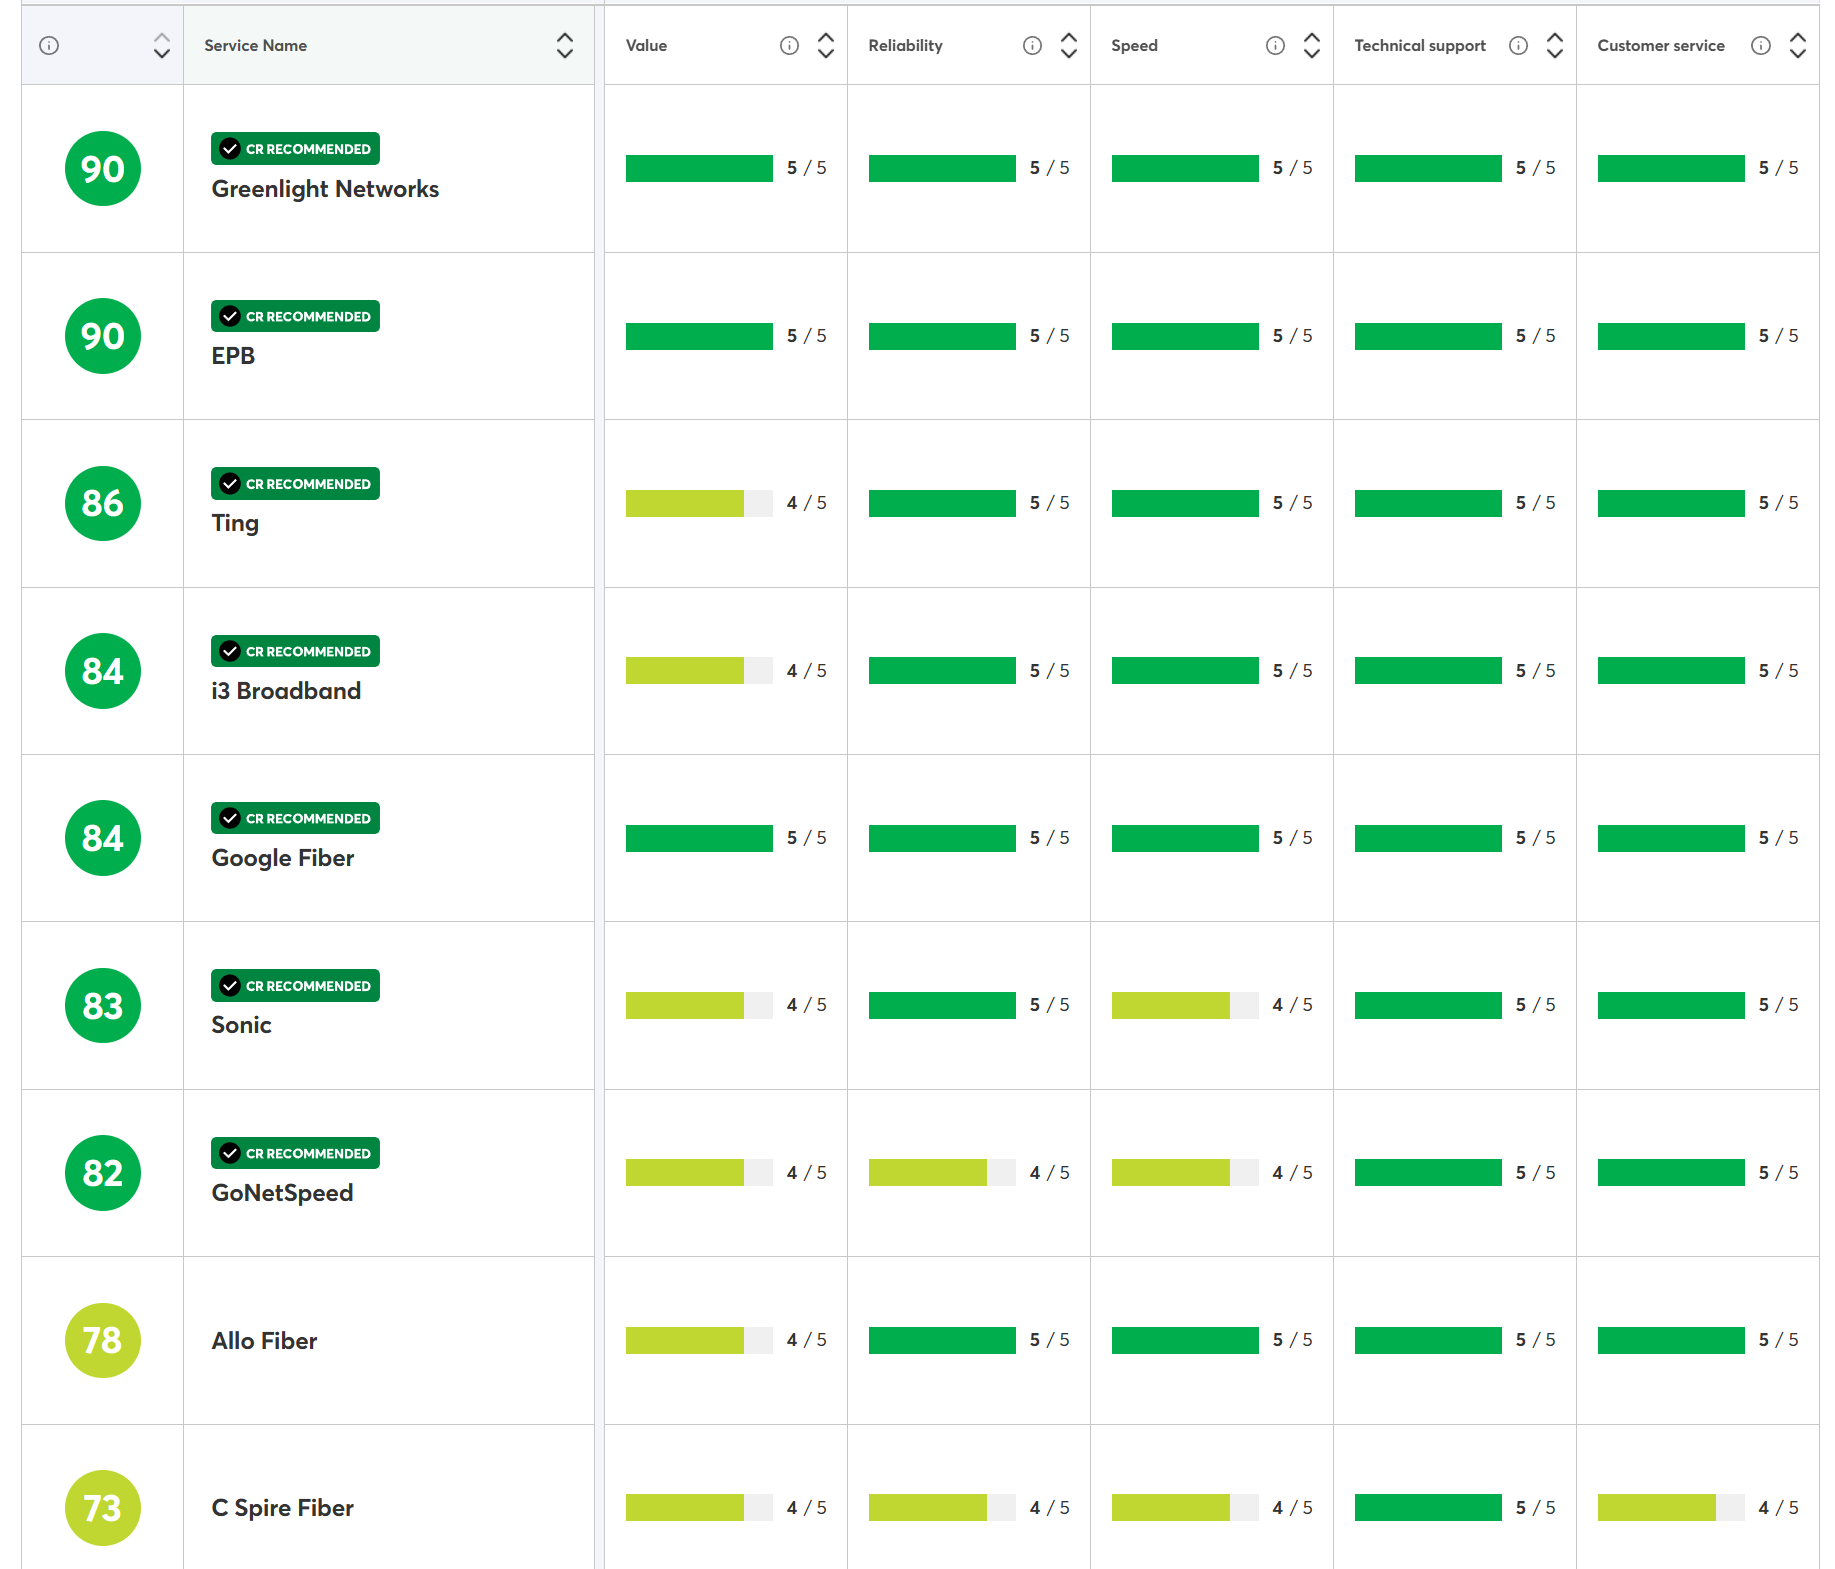
Task: Select the Customer service column header label
Action: point(1660,46)
